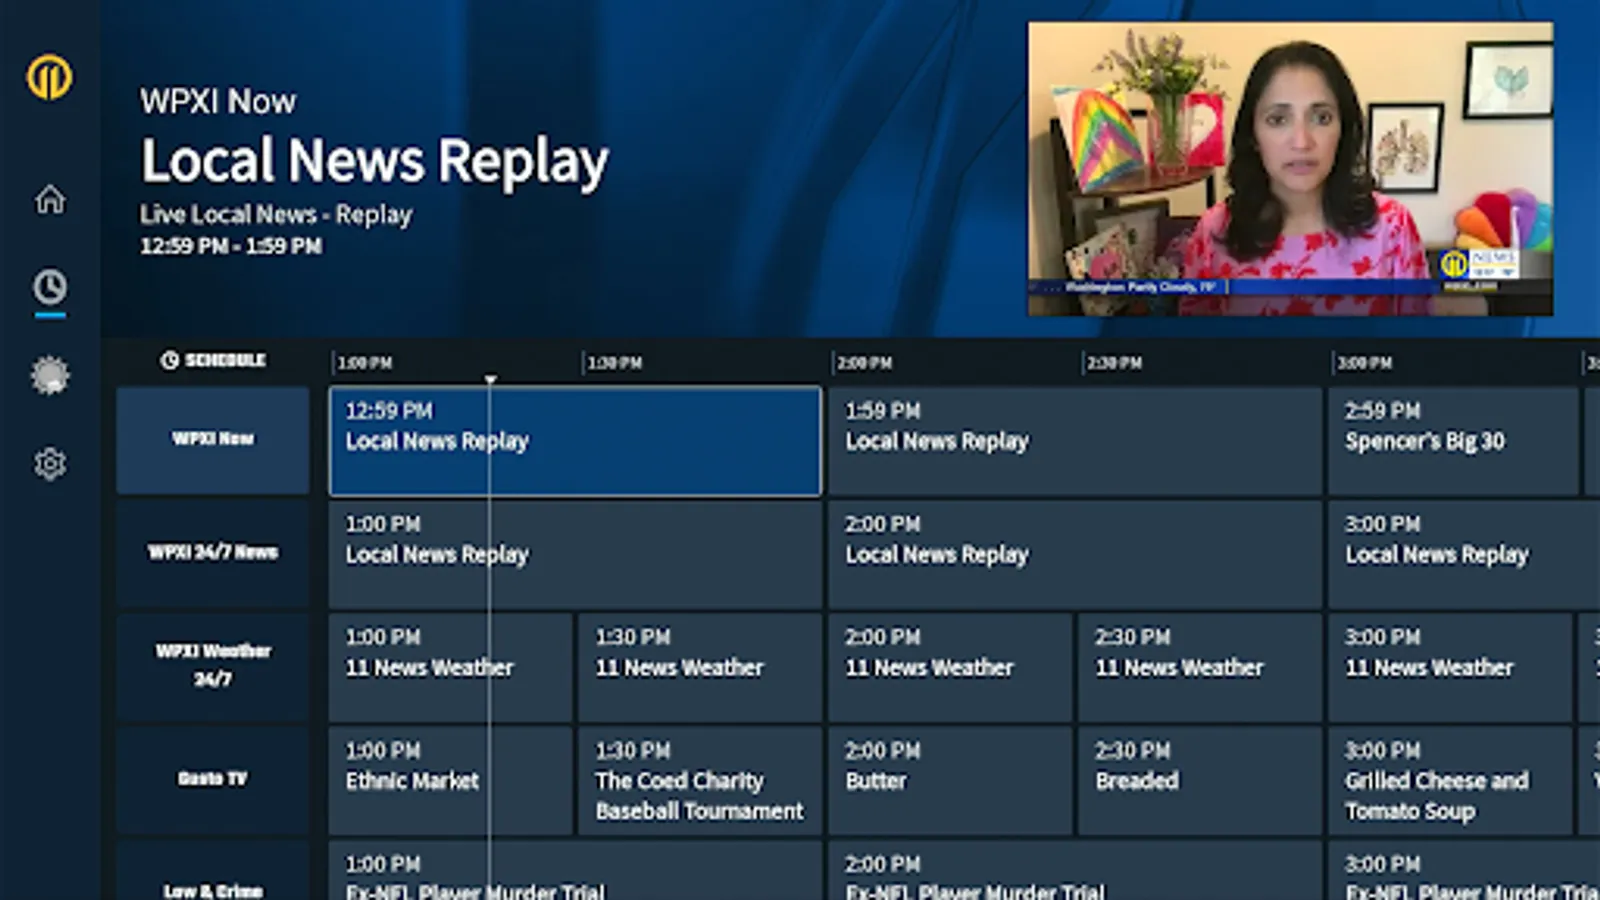The height and width of the screenshot is (900, 1600).
Task: Choose the 1:30 PM 11 News Weather slot
Action: [x=700, y=667]
